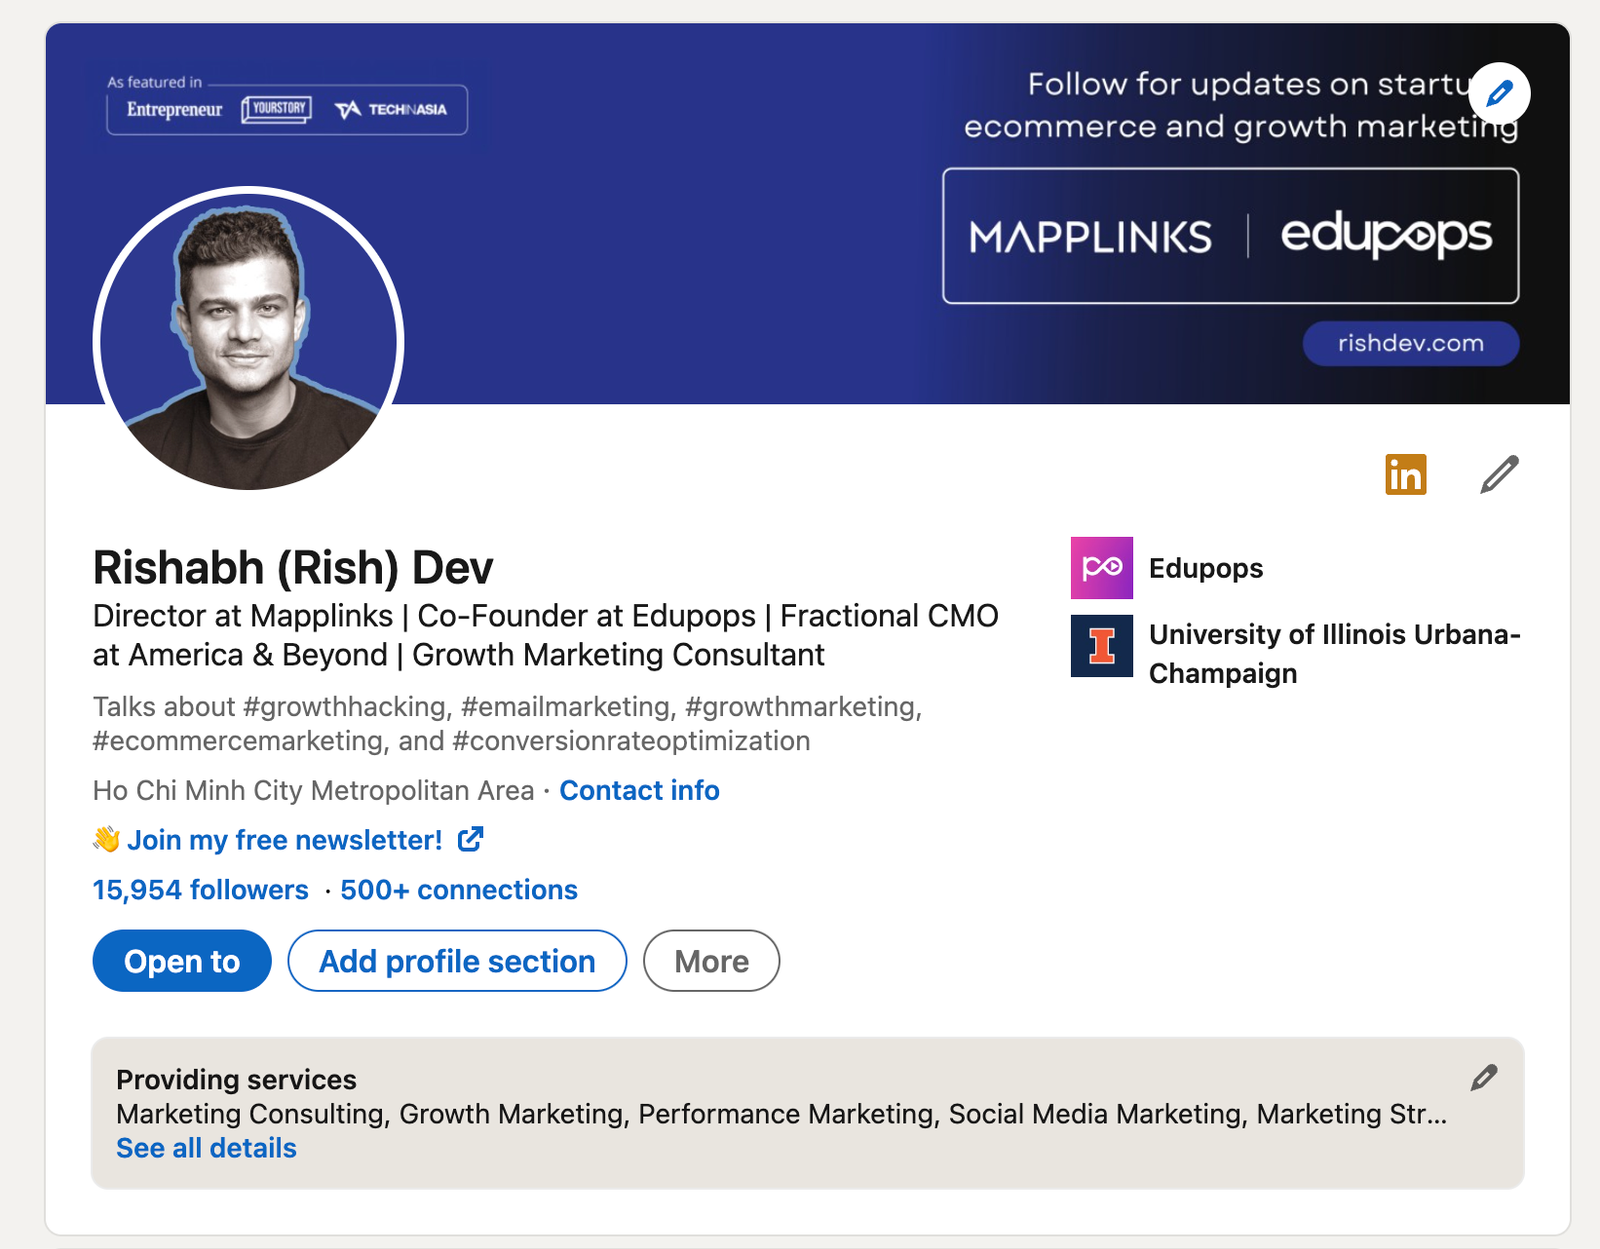
Task: Click the Marketing Consulting services list text
Action: pyautogui.click(x=782, y=1114)
